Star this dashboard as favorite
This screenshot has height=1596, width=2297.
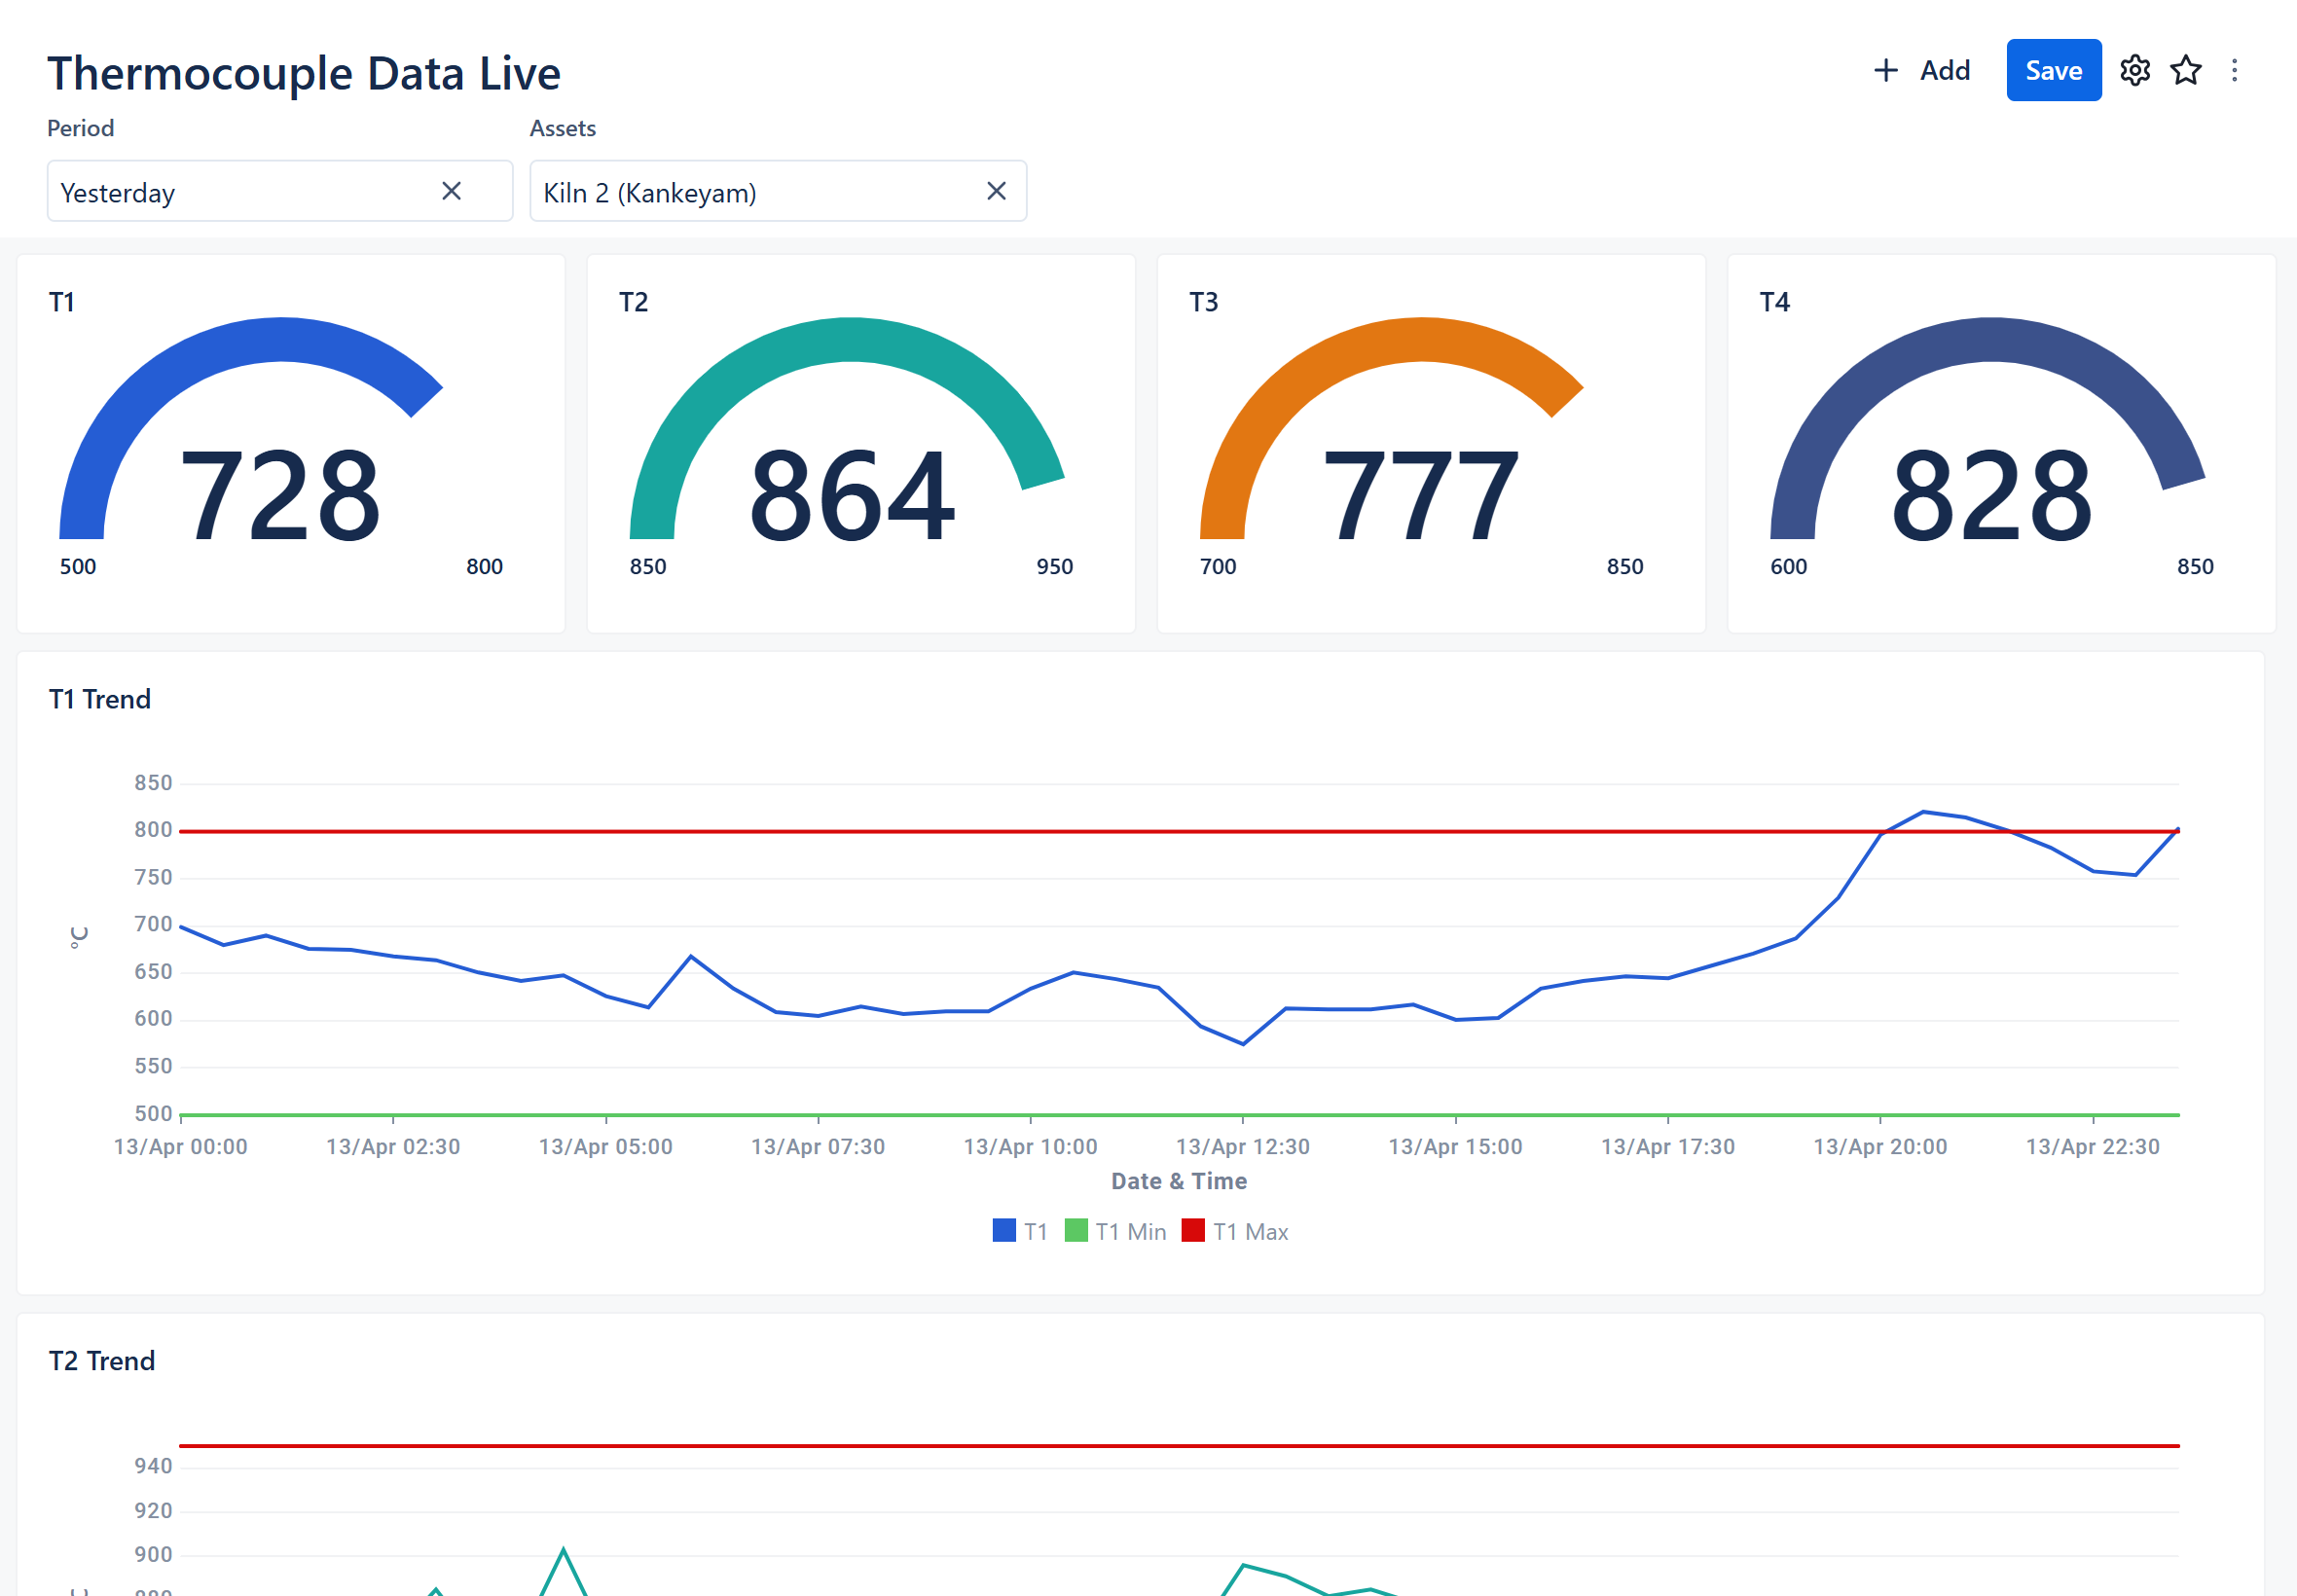[2185, 70]
